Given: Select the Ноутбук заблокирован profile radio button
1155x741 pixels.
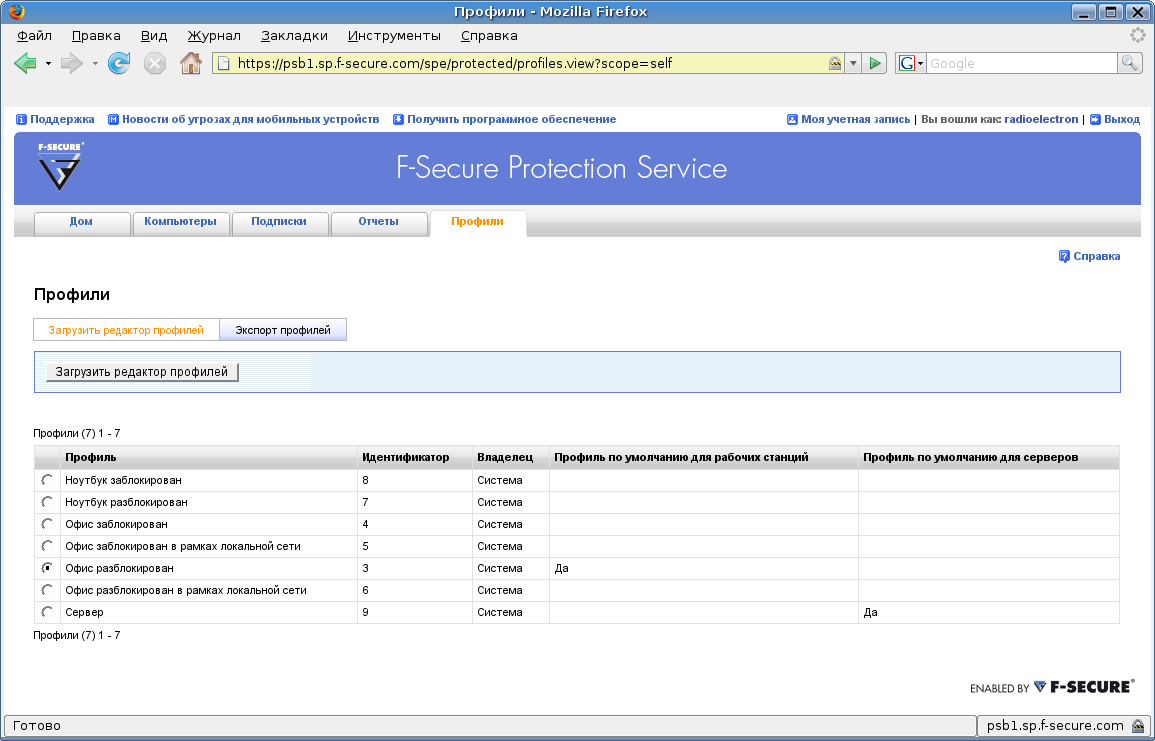Looking at the screenshot, I should [47, 480].
